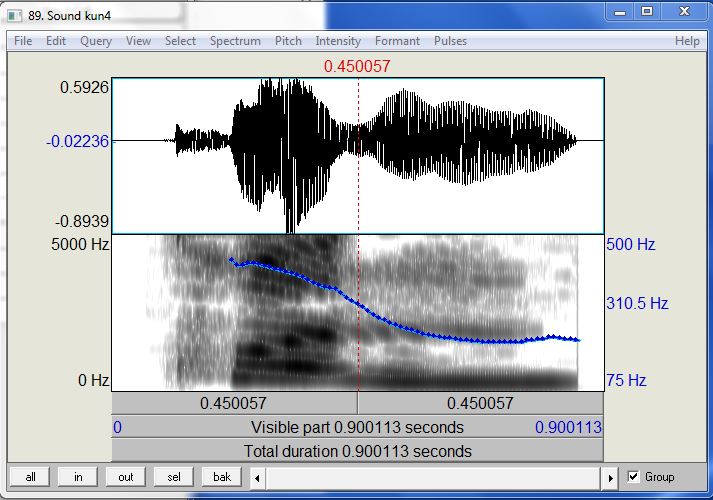Click the blue 0.900113 end time label
This screenshot has width=713, height=500.
point(568,427)
